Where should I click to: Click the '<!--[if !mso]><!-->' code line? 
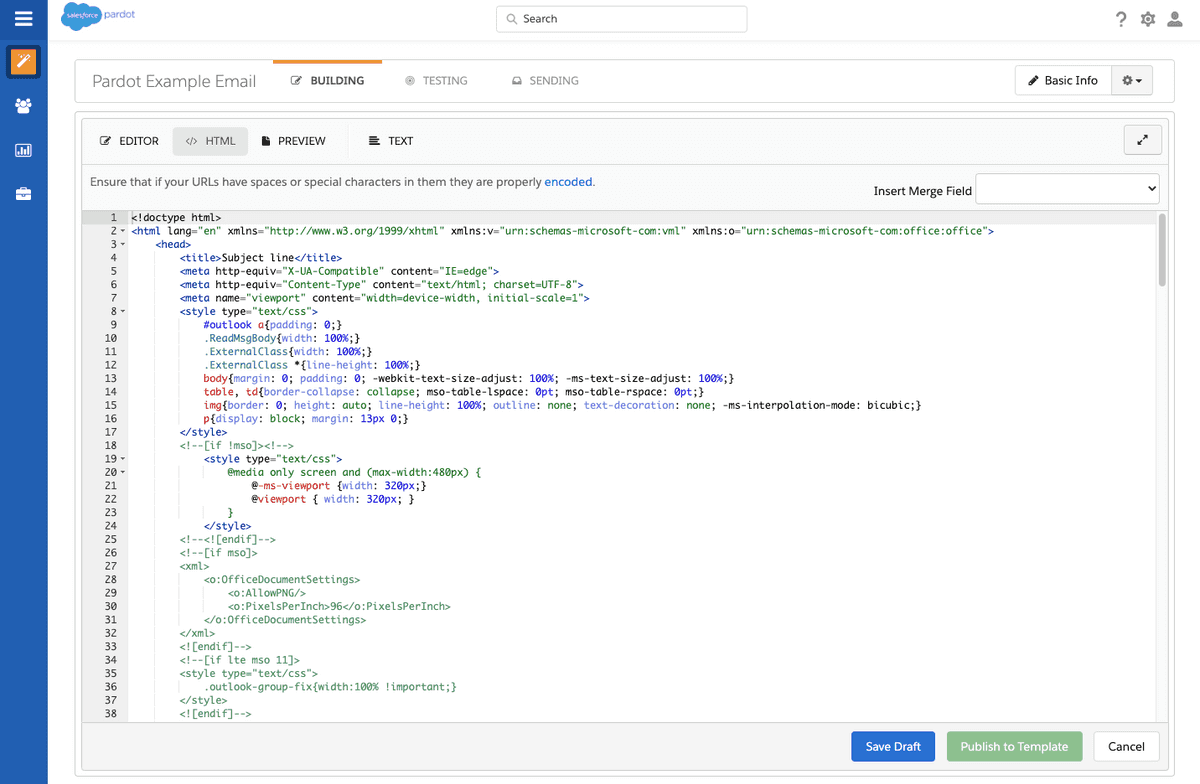(236, 445)
